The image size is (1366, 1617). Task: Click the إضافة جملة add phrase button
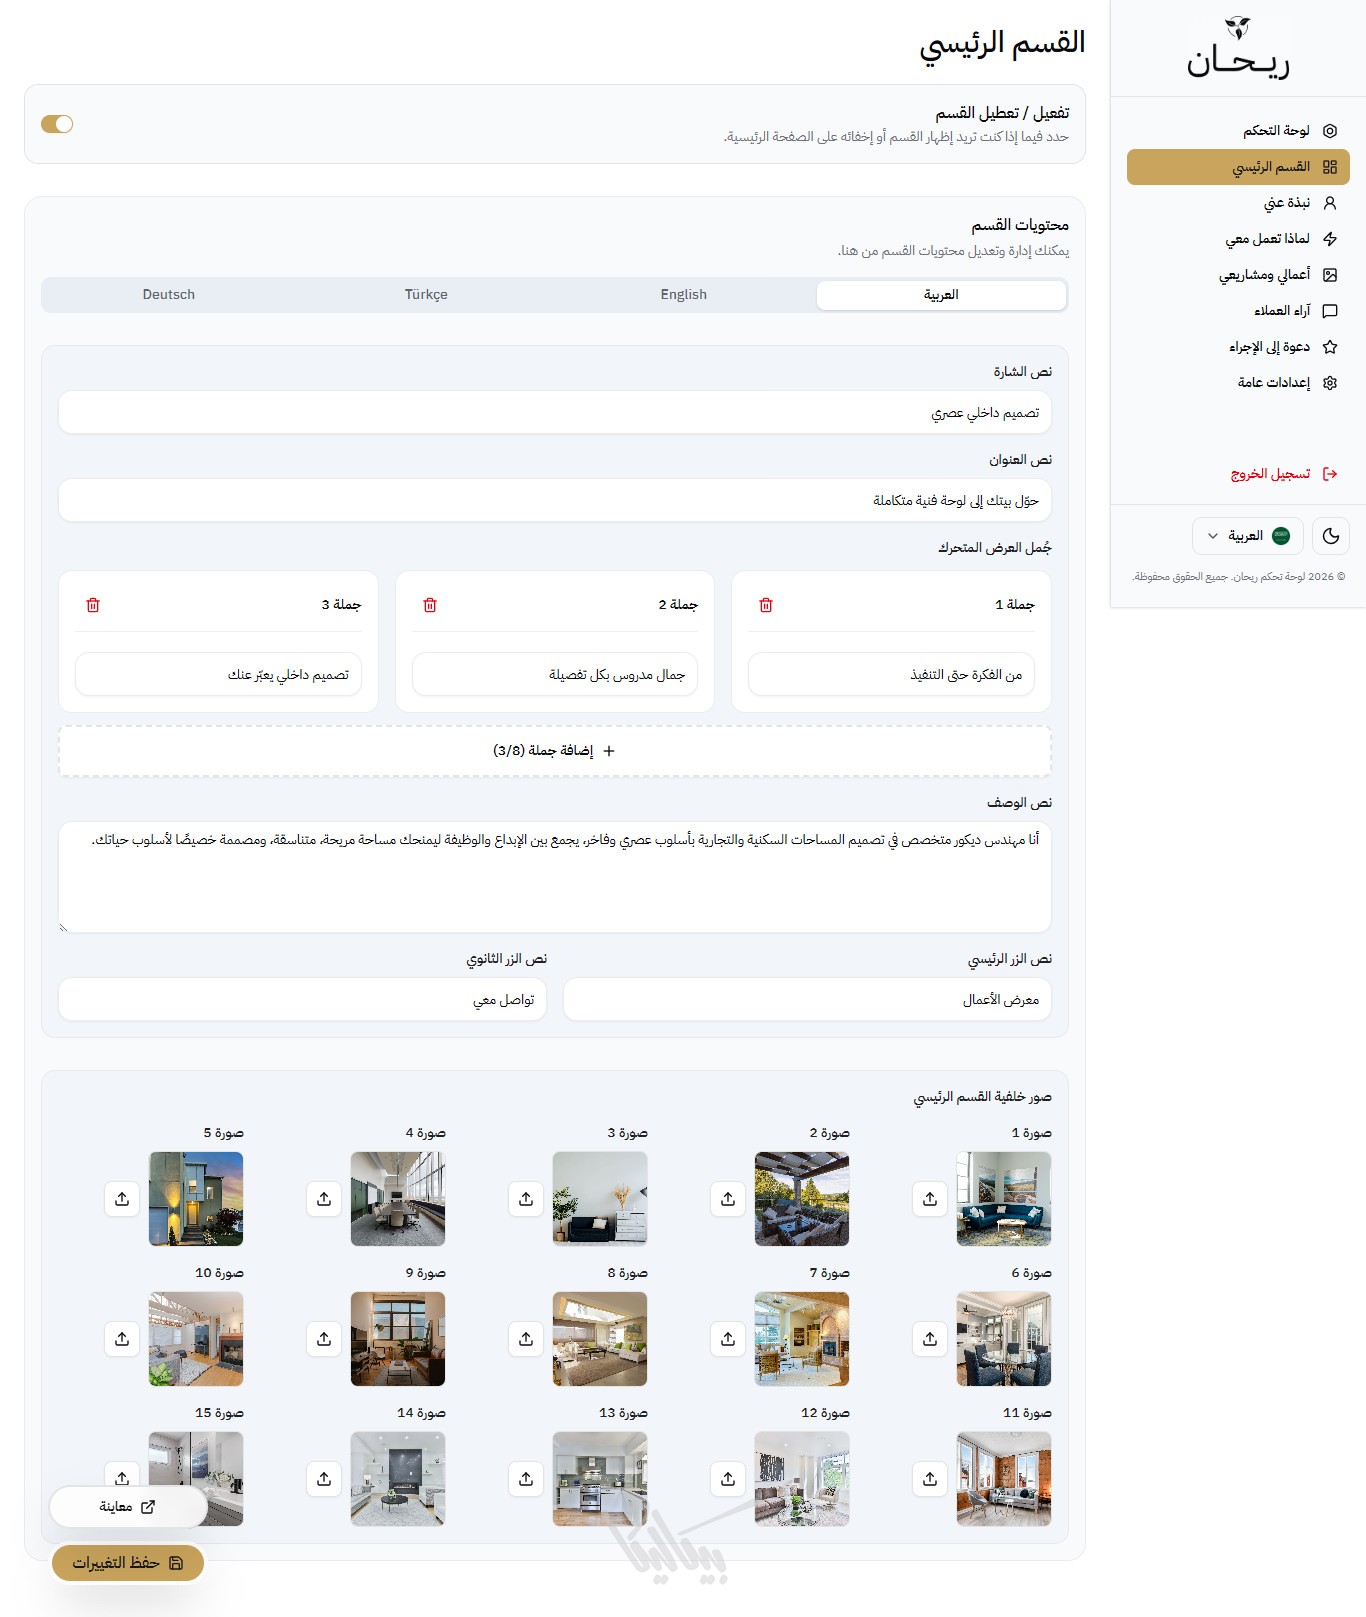pyautogui.click(x=555, y=751)
